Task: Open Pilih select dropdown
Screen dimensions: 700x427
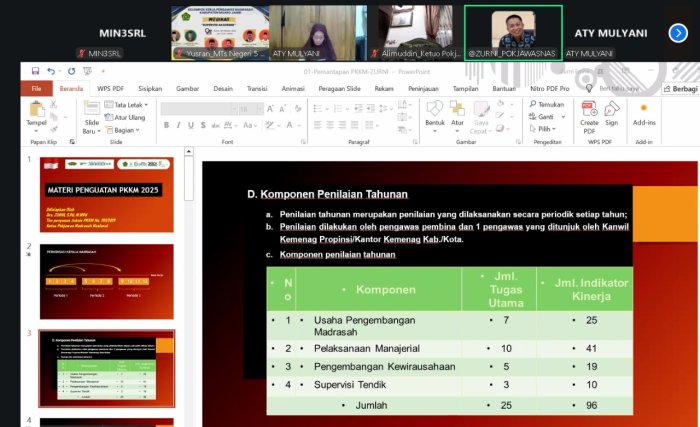Action: [543, 129]
